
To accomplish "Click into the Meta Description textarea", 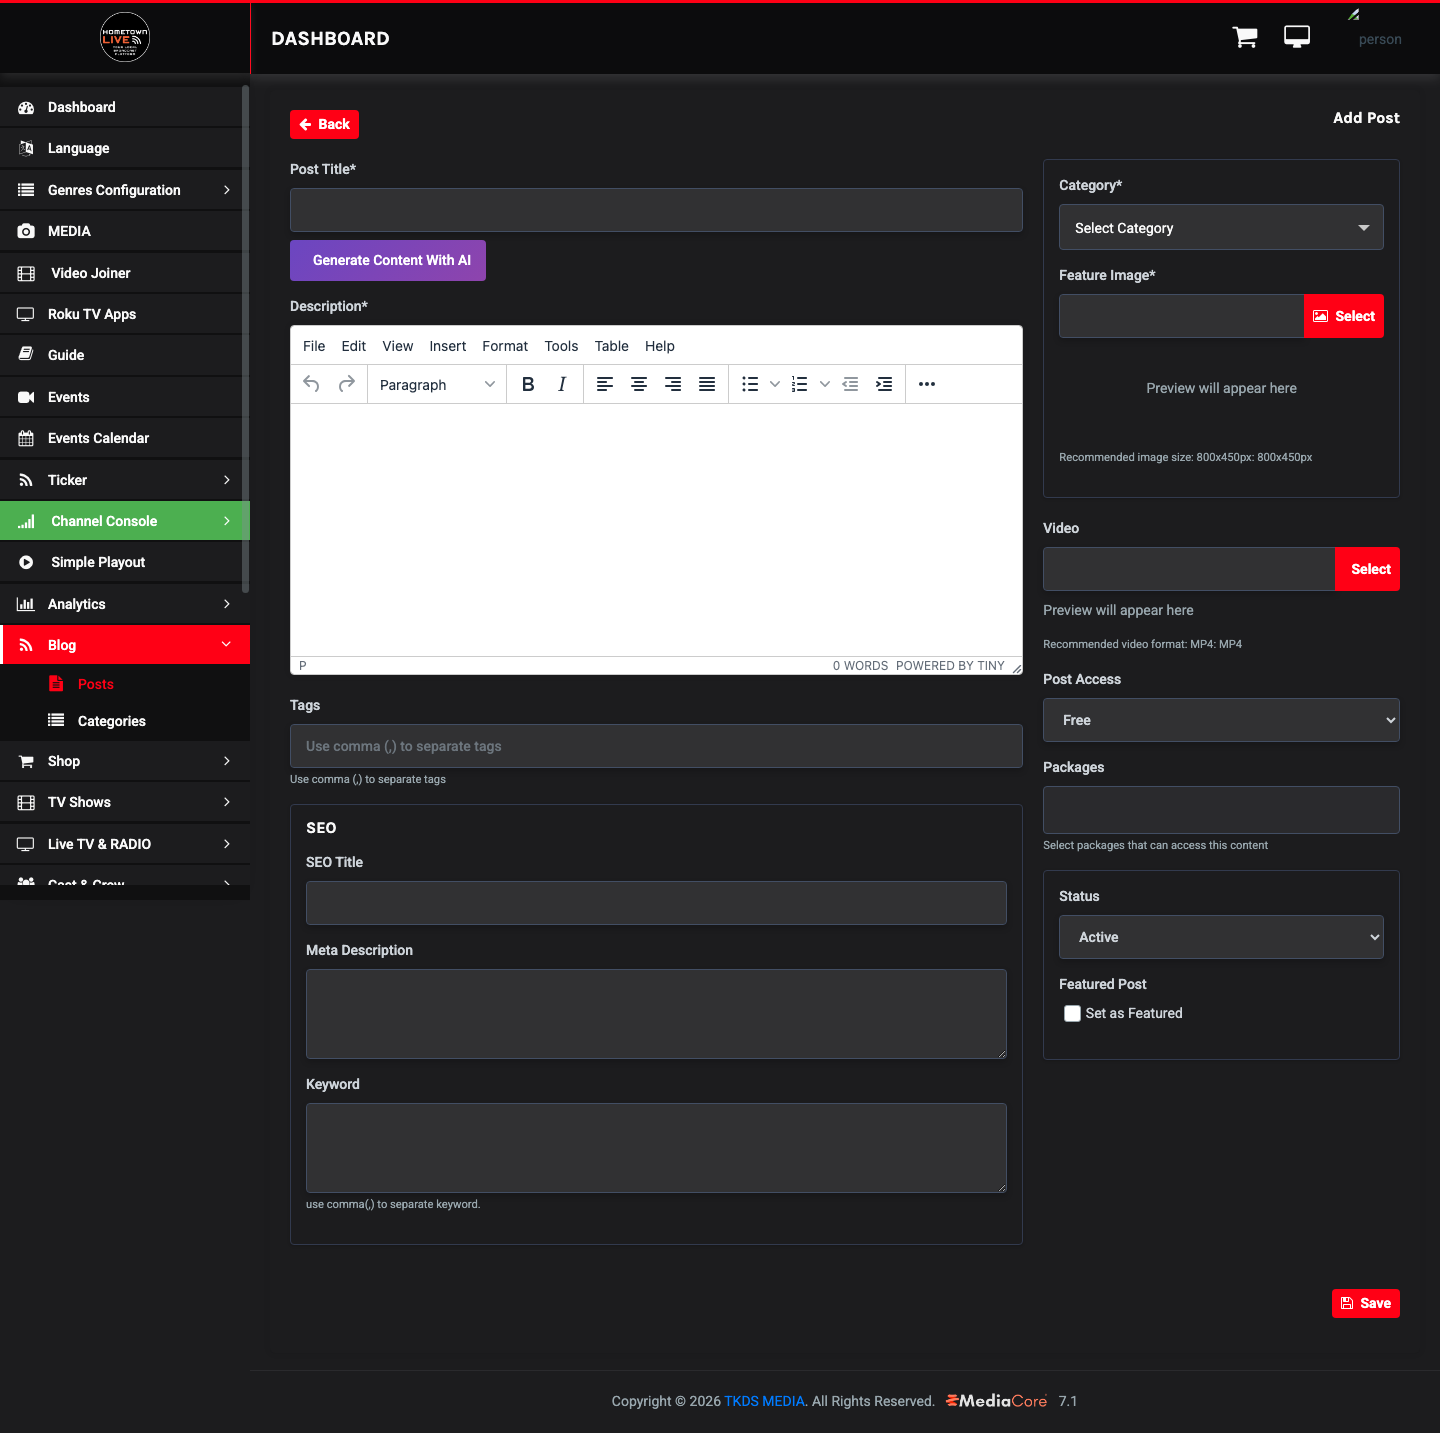I will tap(656, 1014).
